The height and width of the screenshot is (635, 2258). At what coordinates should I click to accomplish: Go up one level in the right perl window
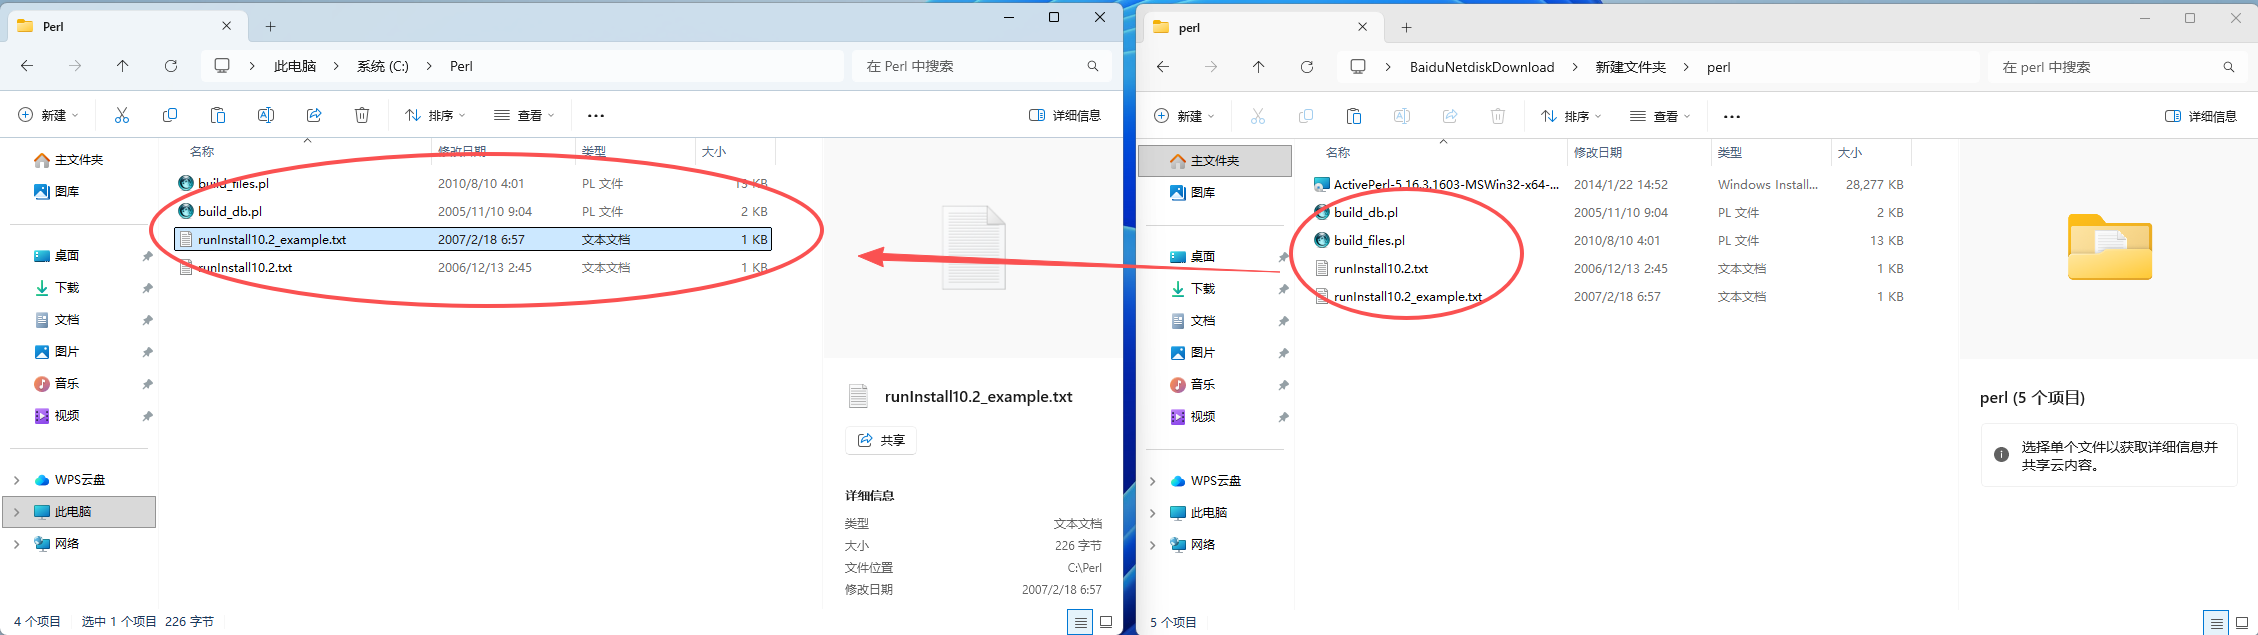[1258, 67]
